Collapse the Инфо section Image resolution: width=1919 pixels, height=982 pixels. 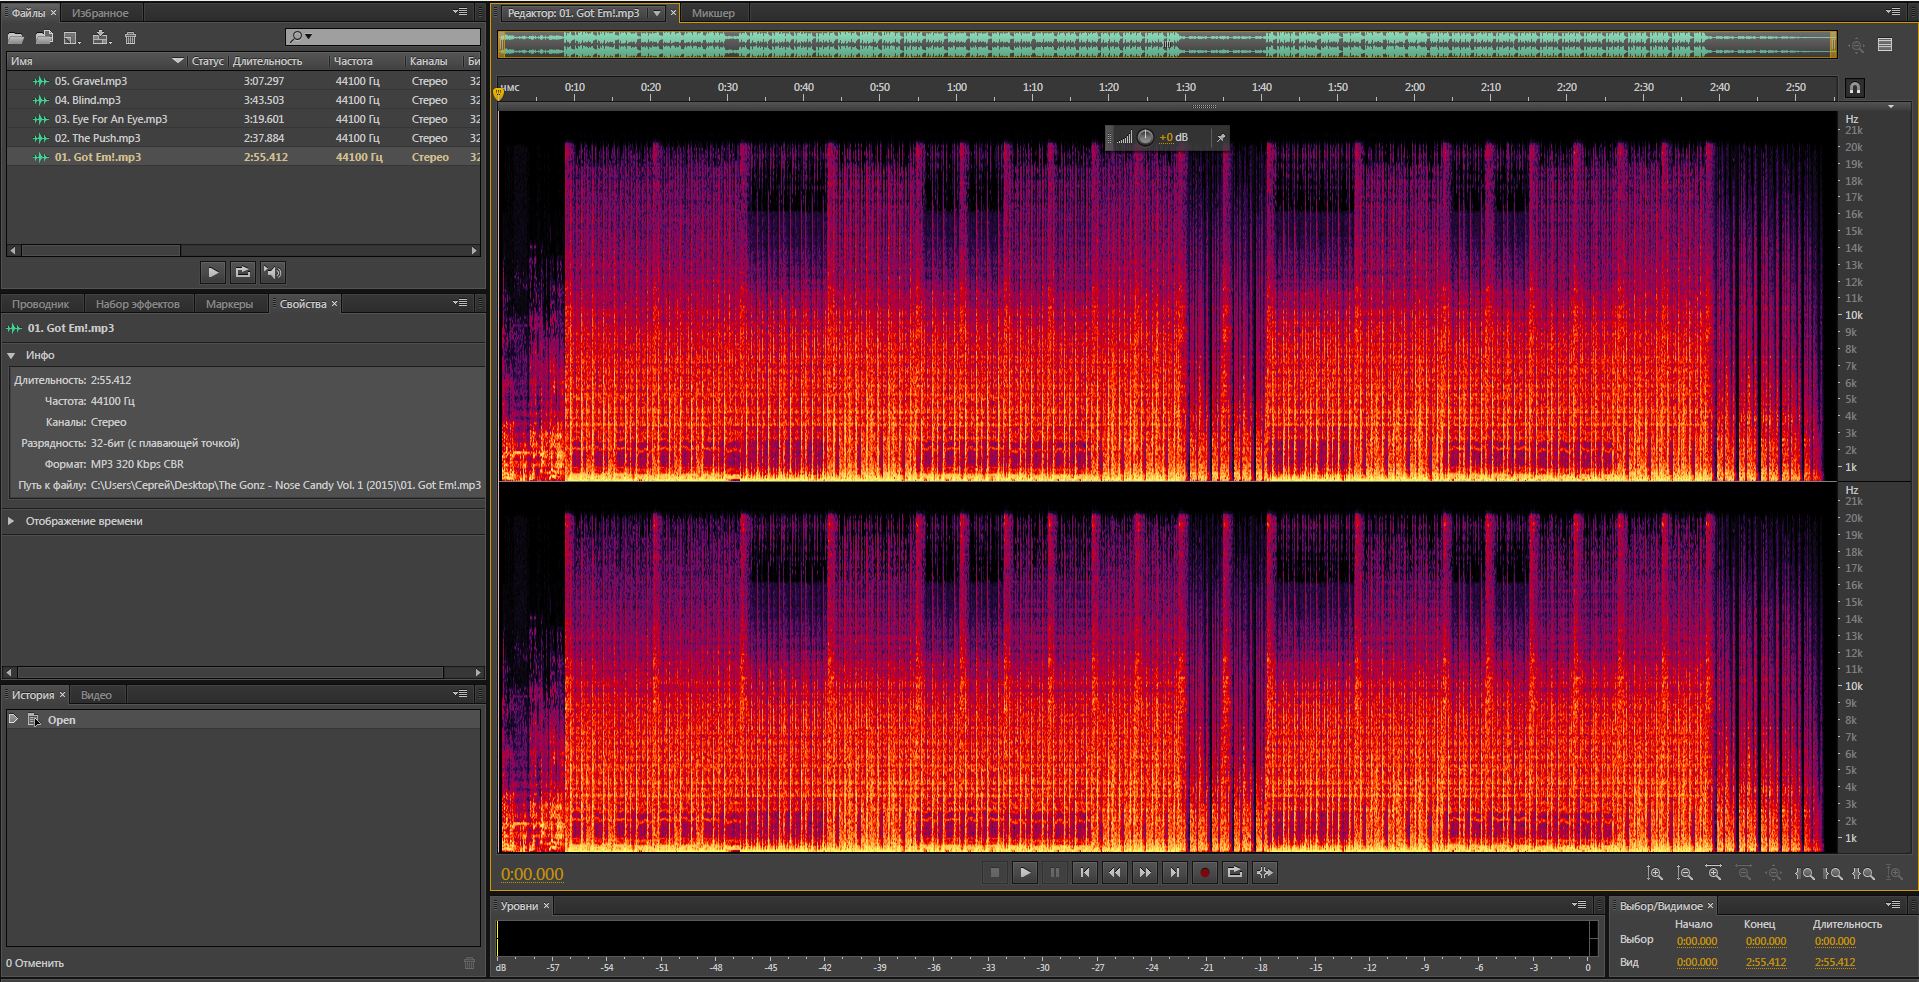coord(12,355)
